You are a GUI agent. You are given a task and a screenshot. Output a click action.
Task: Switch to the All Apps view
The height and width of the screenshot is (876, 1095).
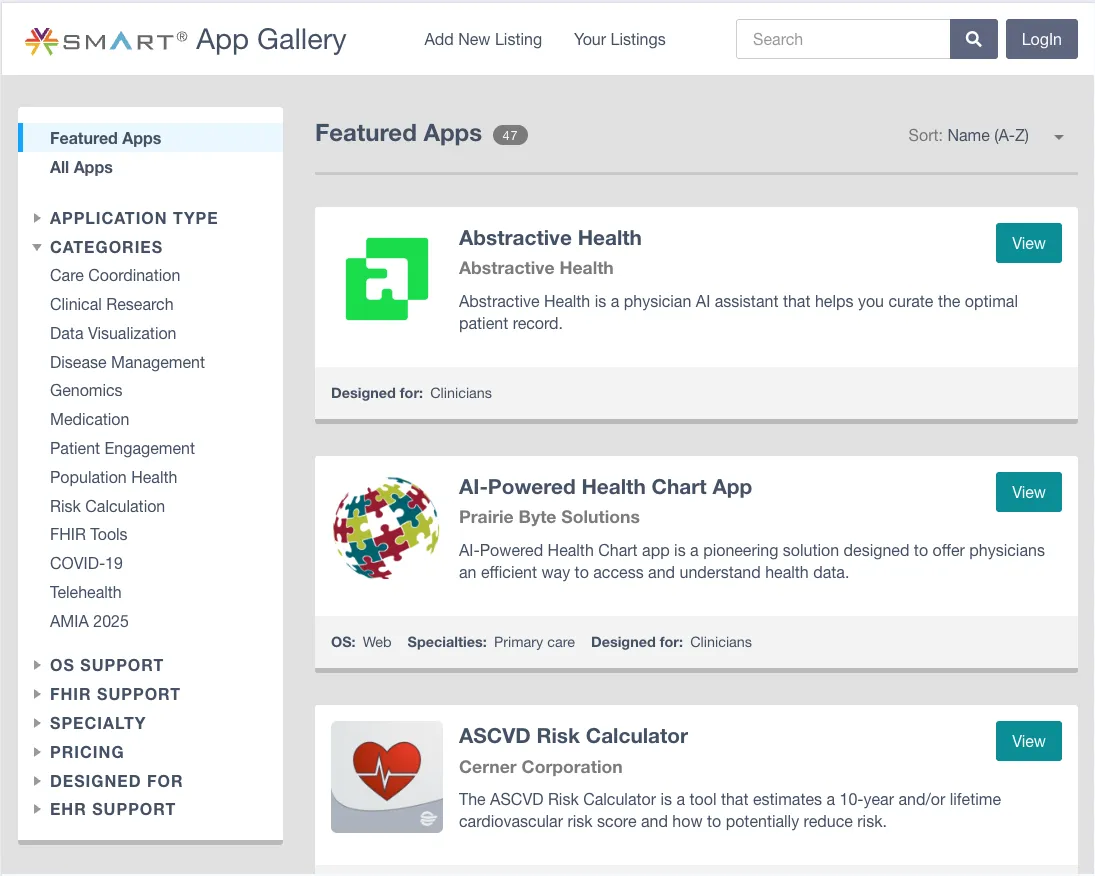81,167
